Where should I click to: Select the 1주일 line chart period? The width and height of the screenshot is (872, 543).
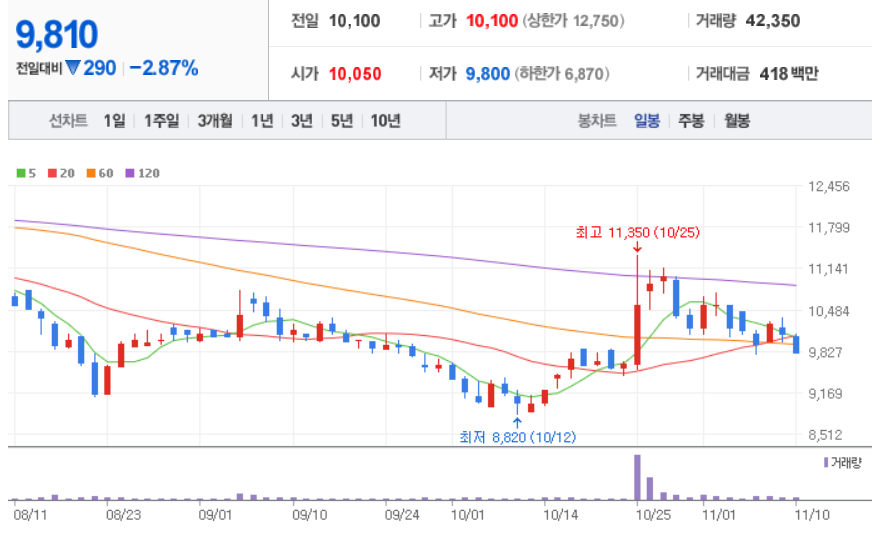tap(161, 120)
